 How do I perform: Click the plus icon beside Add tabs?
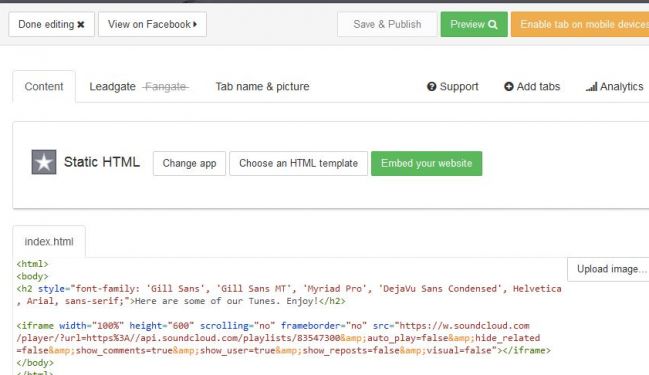point(509,87)
